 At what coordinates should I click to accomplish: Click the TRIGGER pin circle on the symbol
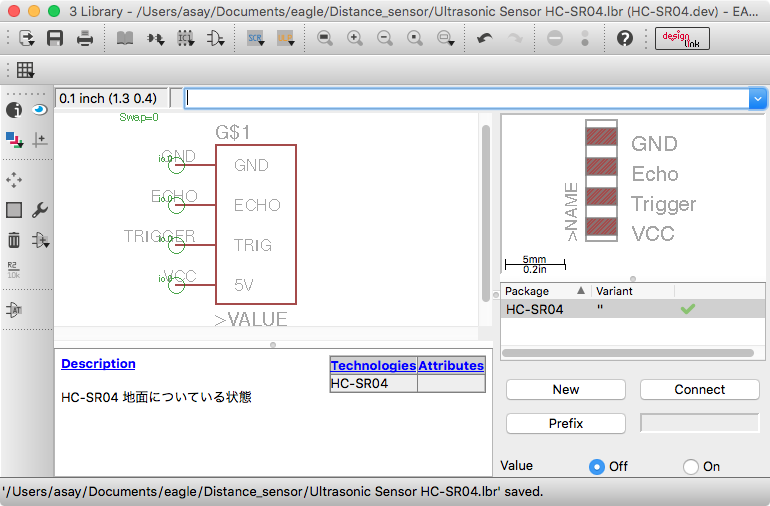pyautogui.click(x=176, y=245)
